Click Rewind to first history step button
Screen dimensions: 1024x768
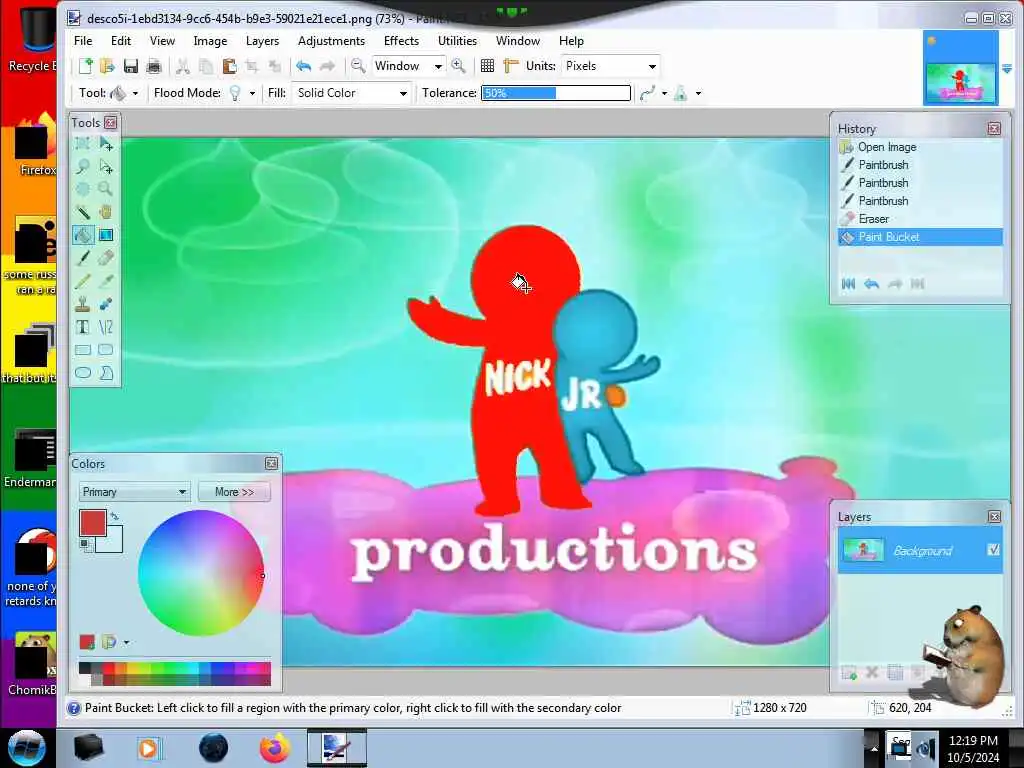click(x=848, y=283)
